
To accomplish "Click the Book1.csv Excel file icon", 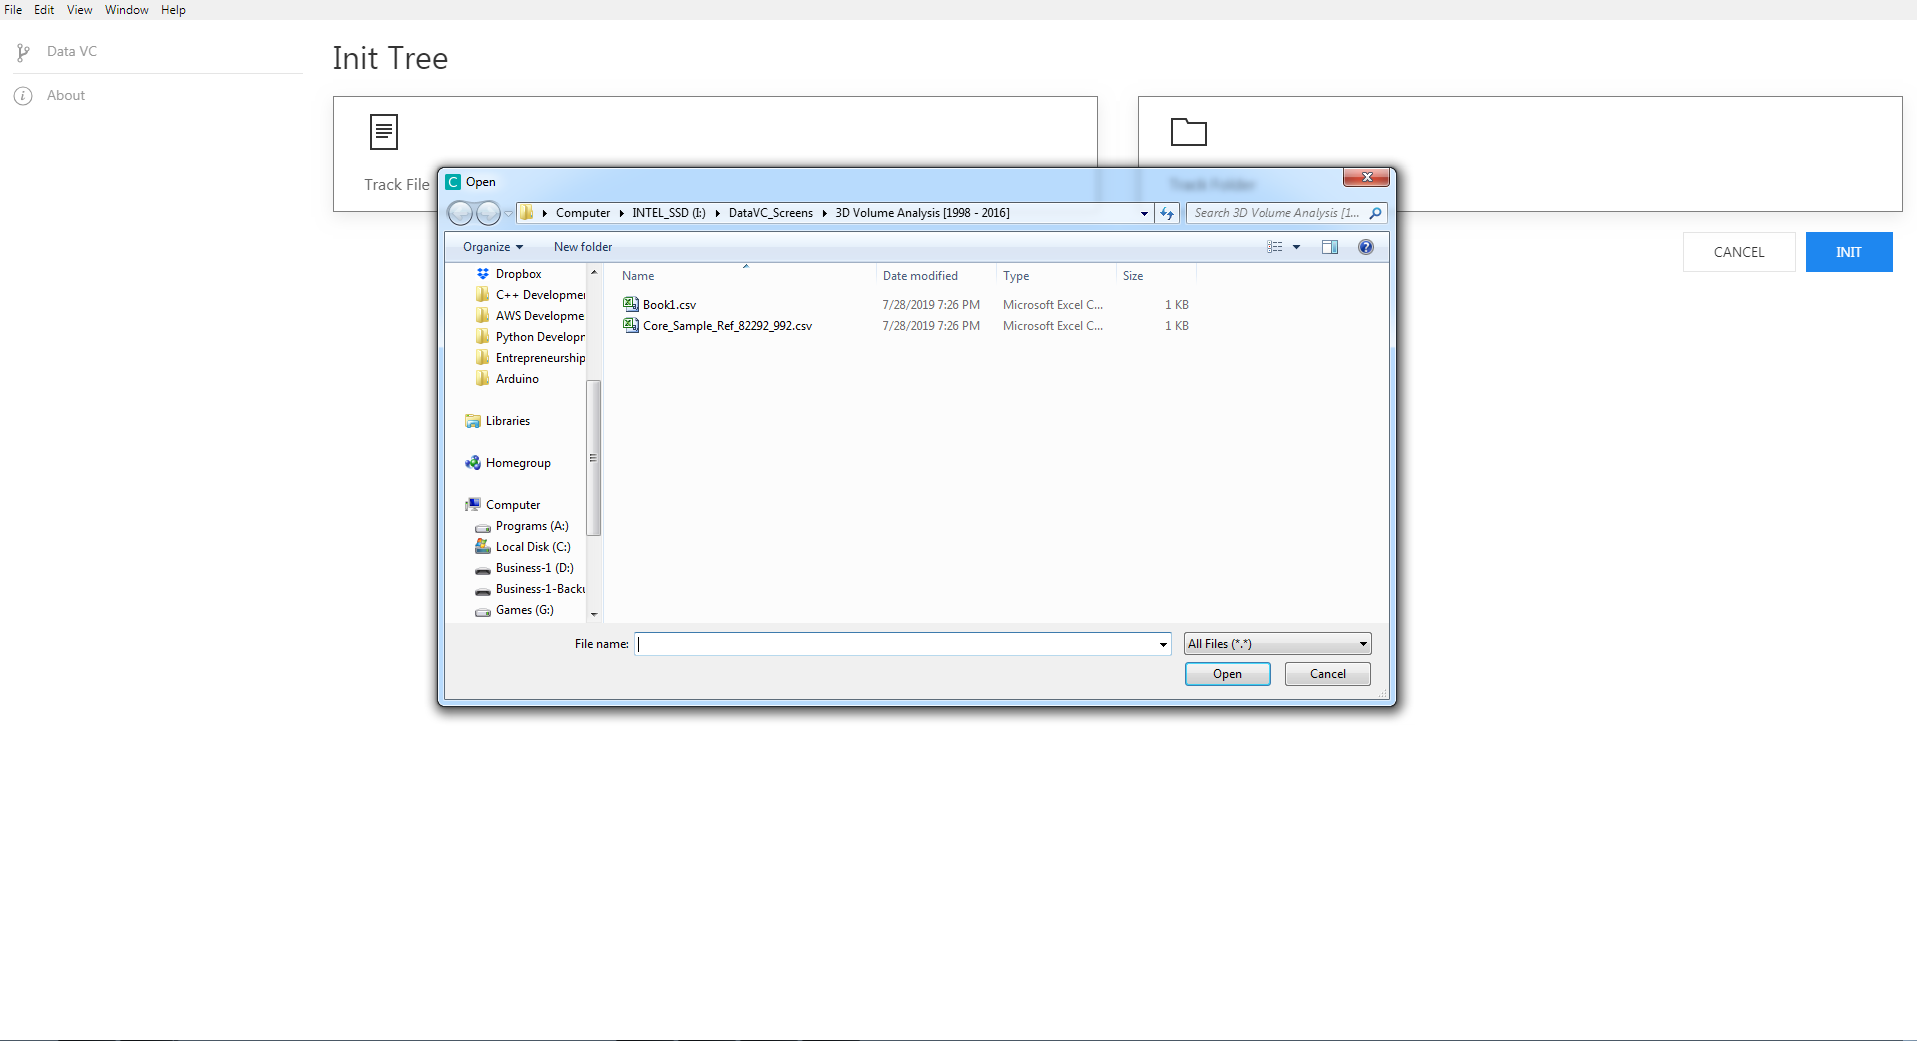I will [631, 304].
